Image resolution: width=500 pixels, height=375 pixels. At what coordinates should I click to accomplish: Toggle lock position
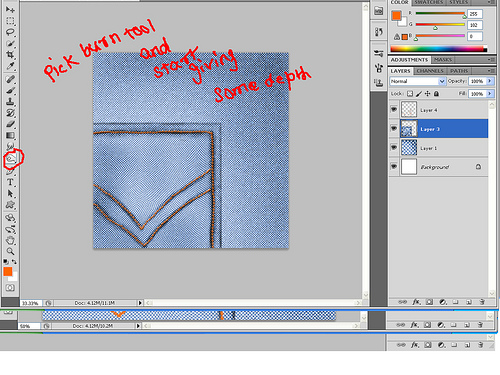click(427, 94)
